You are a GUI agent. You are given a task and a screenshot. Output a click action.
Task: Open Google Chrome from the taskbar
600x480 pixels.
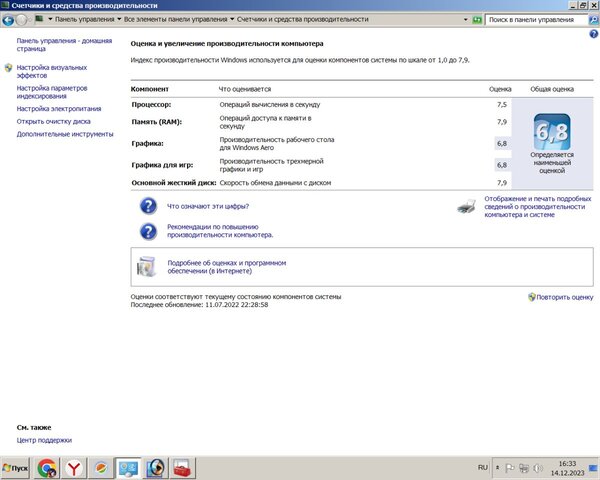(x=47, y=467)
